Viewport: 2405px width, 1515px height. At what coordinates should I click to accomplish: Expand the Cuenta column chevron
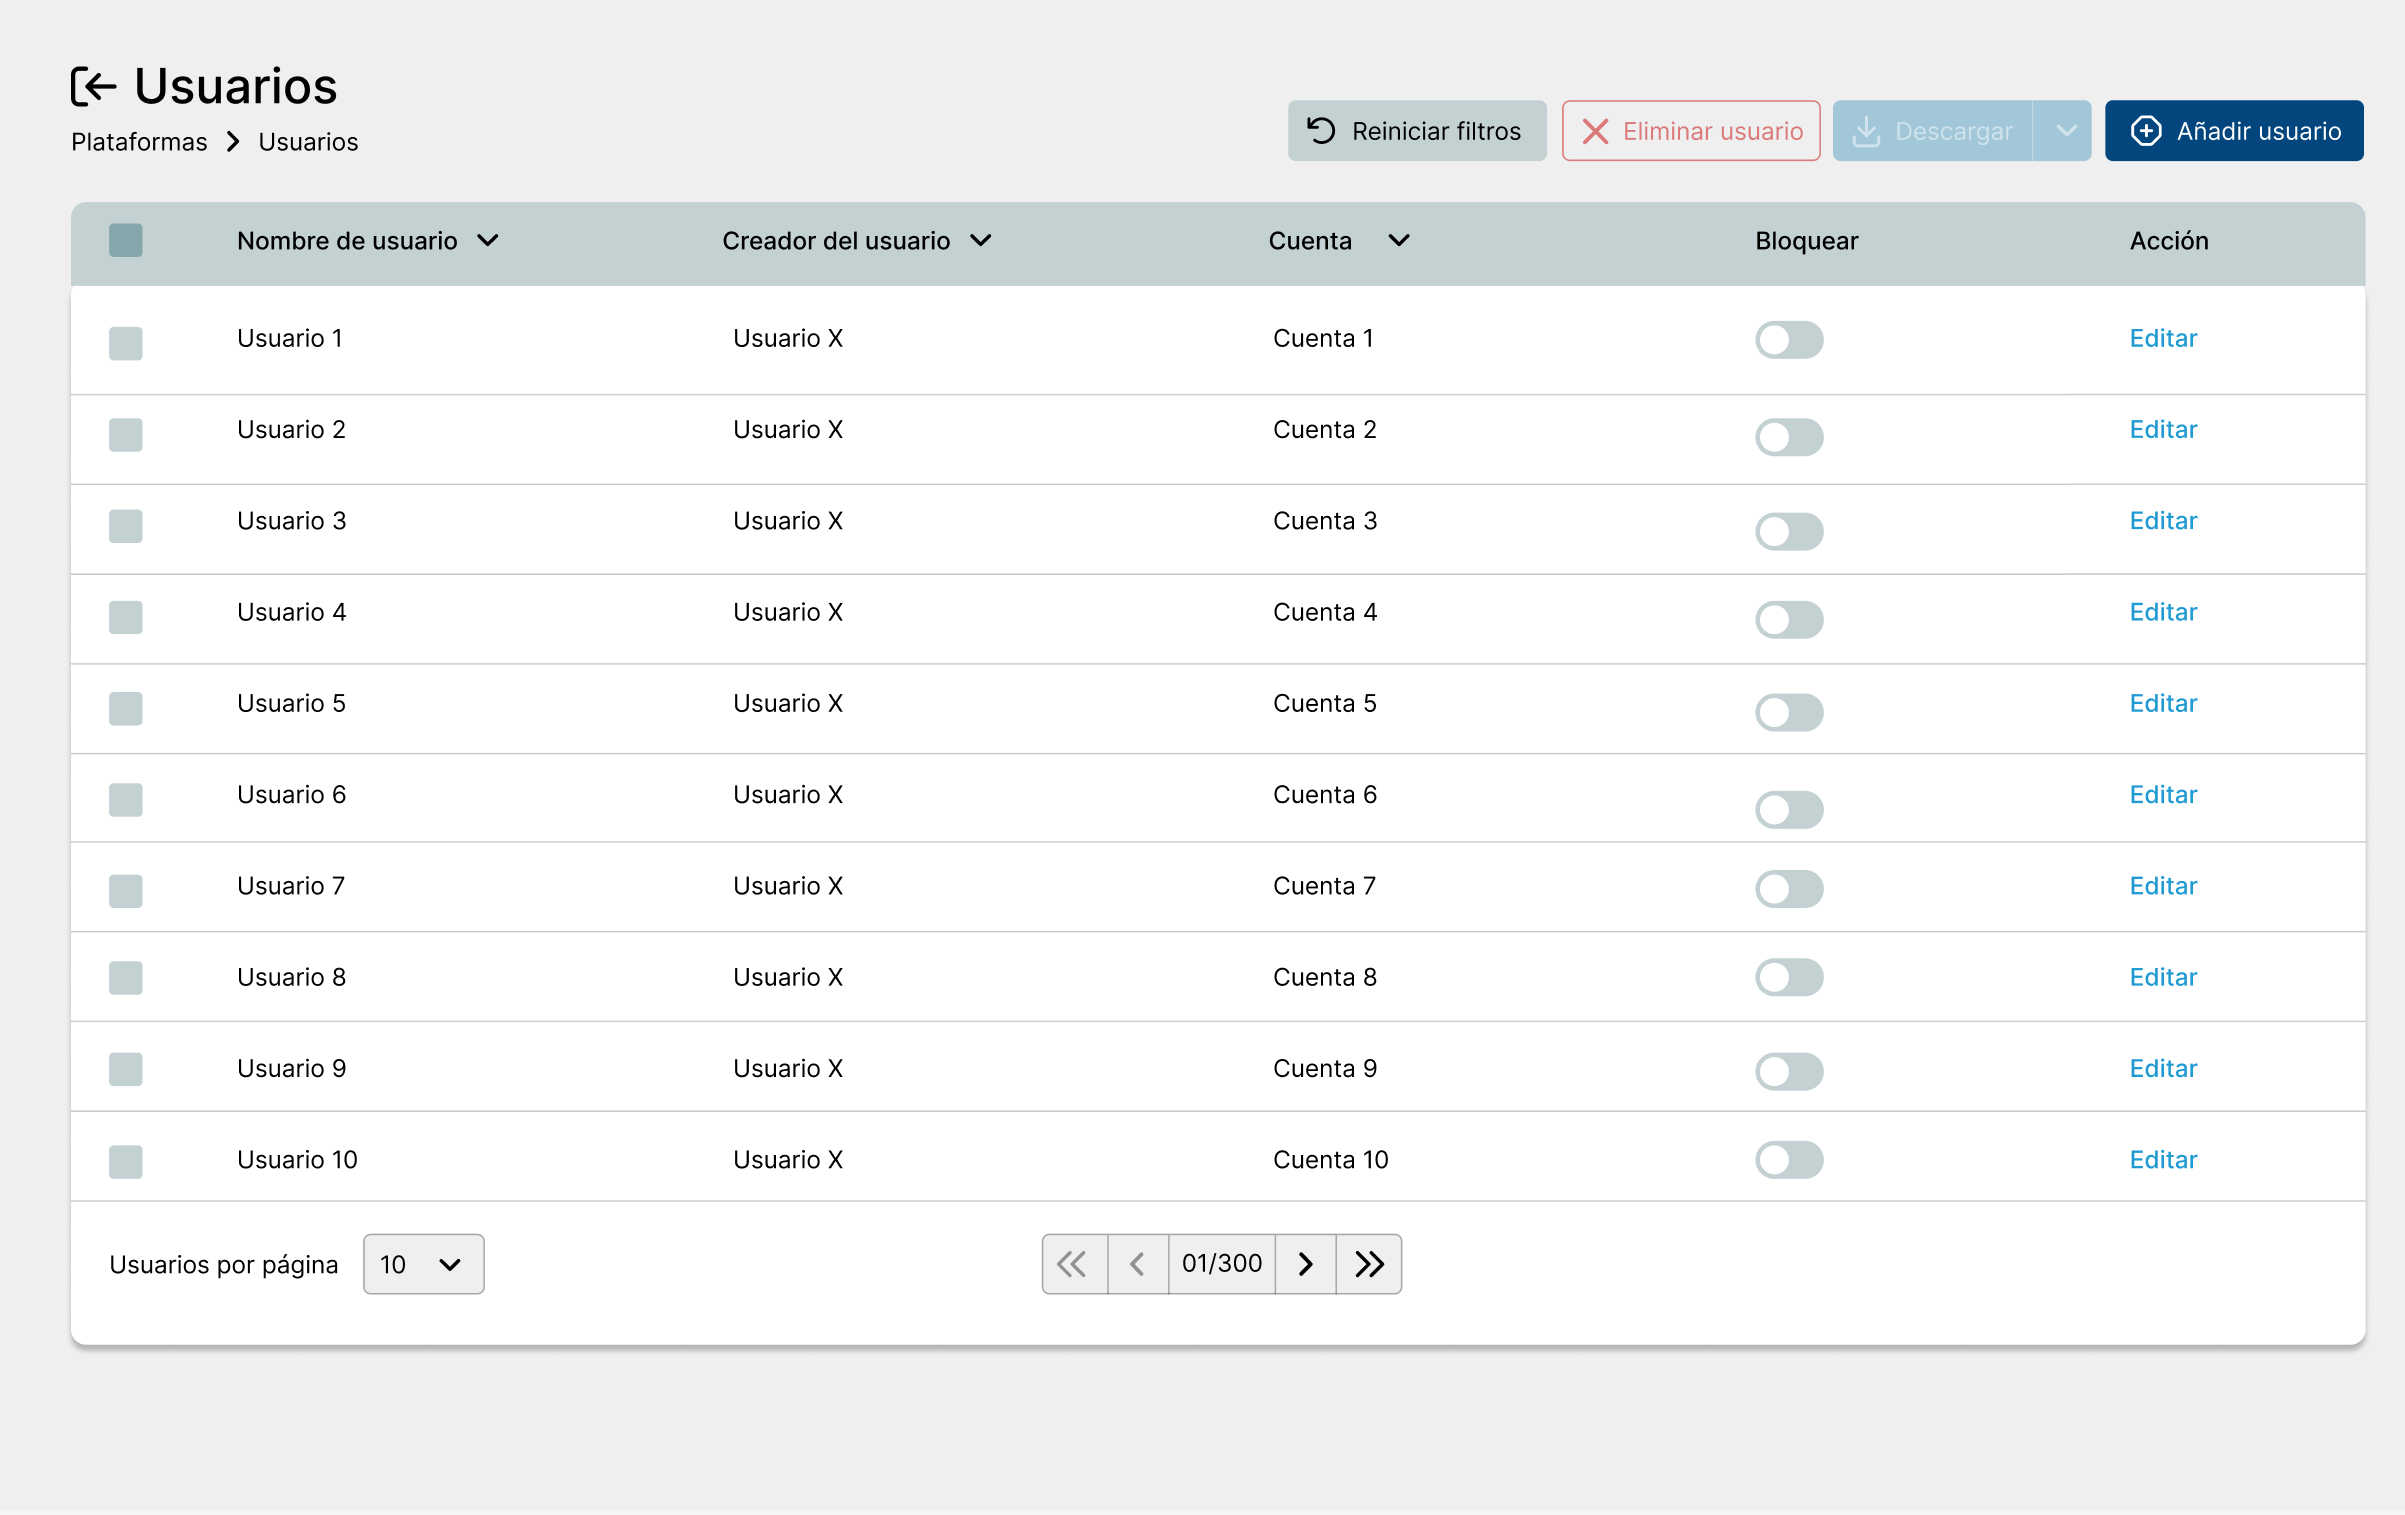(x=1399, y=240)
